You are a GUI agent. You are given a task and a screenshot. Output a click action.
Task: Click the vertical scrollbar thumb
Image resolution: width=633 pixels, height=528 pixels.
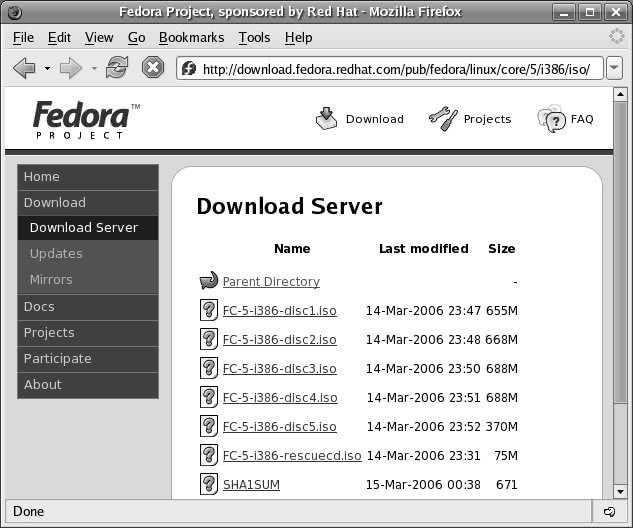(x=620, y=251)
